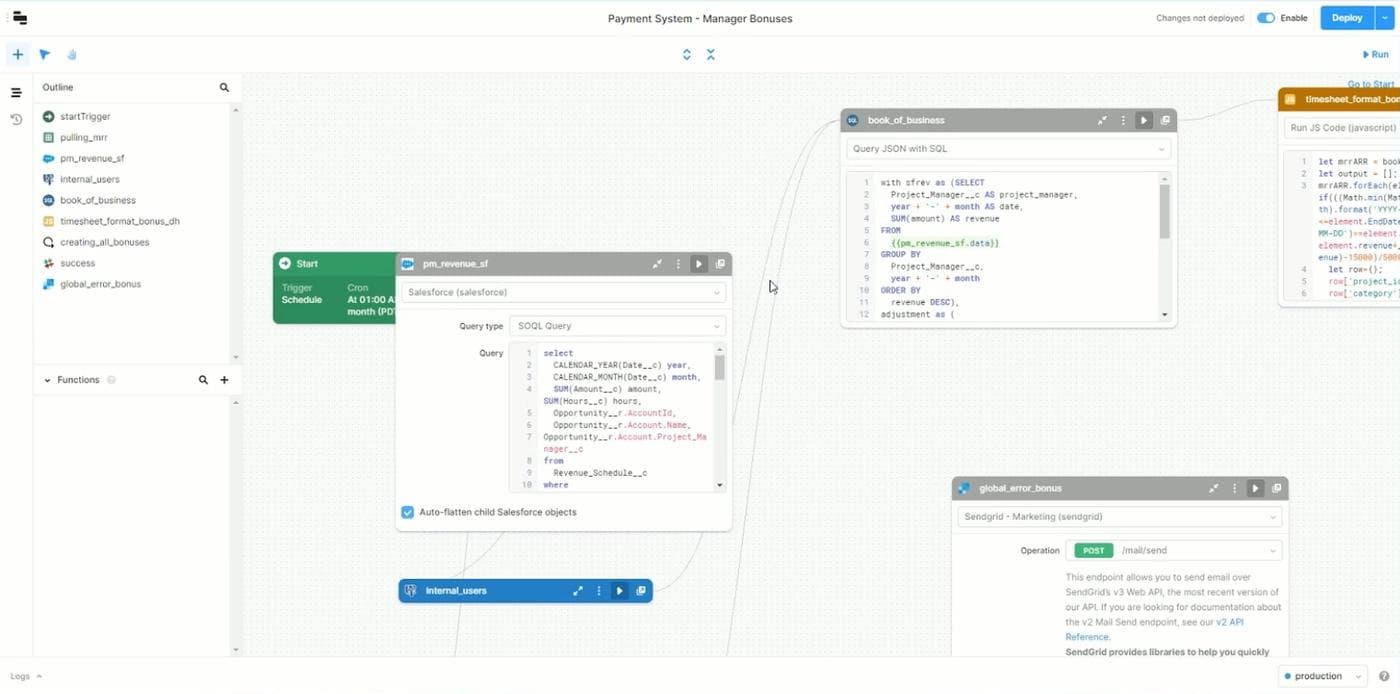Image resolution: width=1400 pixels, height=694 pixels.
Task: Toggle the Enable workflow switch
Action: click(x=1266, y=18)
